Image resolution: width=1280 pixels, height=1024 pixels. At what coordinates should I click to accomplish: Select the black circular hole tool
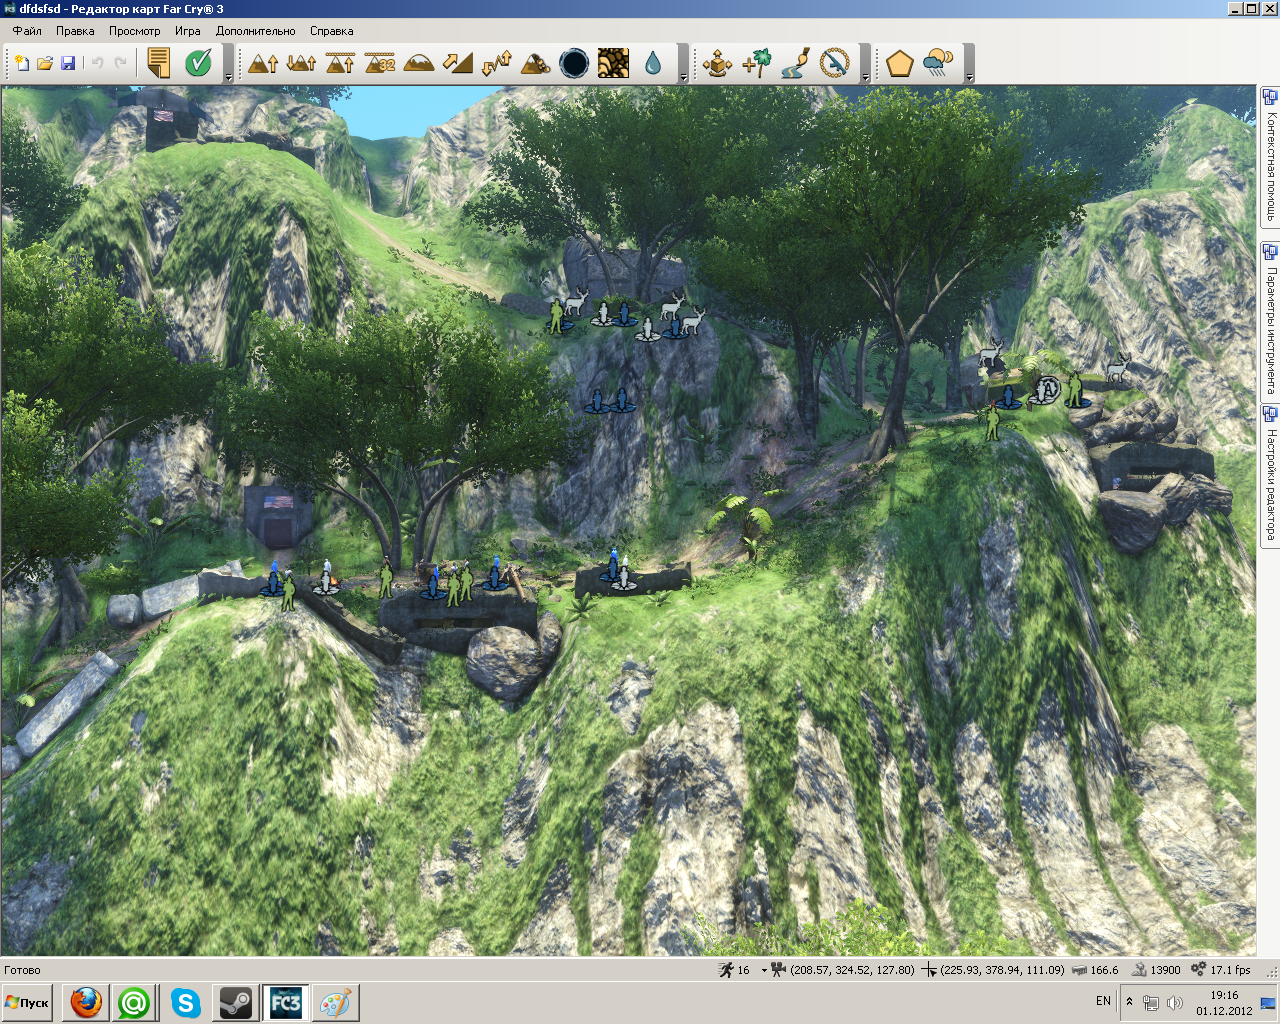point(574,63)
